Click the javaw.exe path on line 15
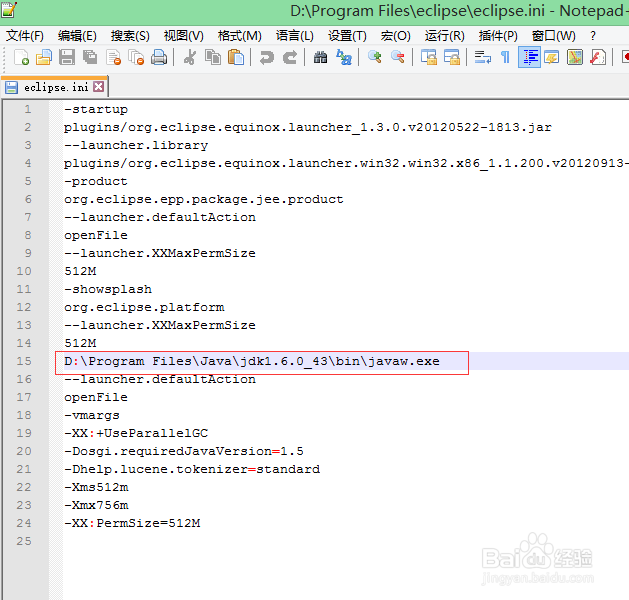Viewport: 629px width, 600px height. coord(252,361)
